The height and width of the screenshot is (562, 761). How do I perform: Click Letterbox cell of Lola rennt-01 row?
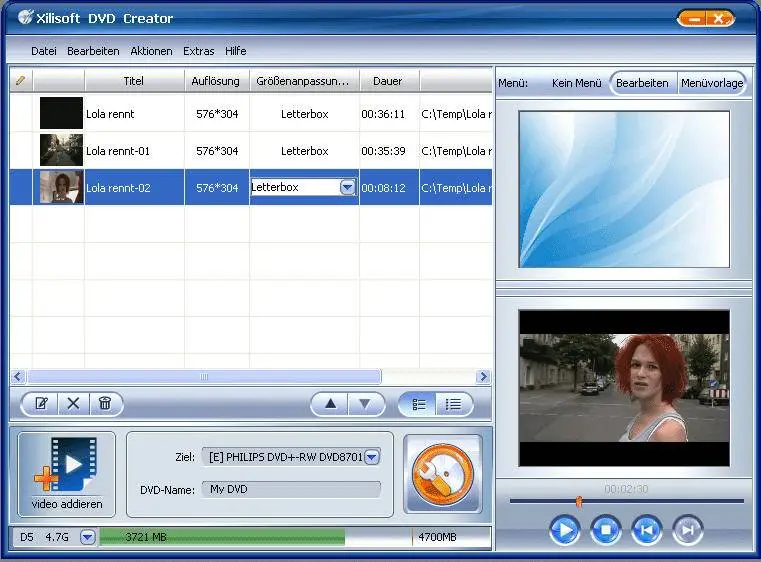(305, 151)
